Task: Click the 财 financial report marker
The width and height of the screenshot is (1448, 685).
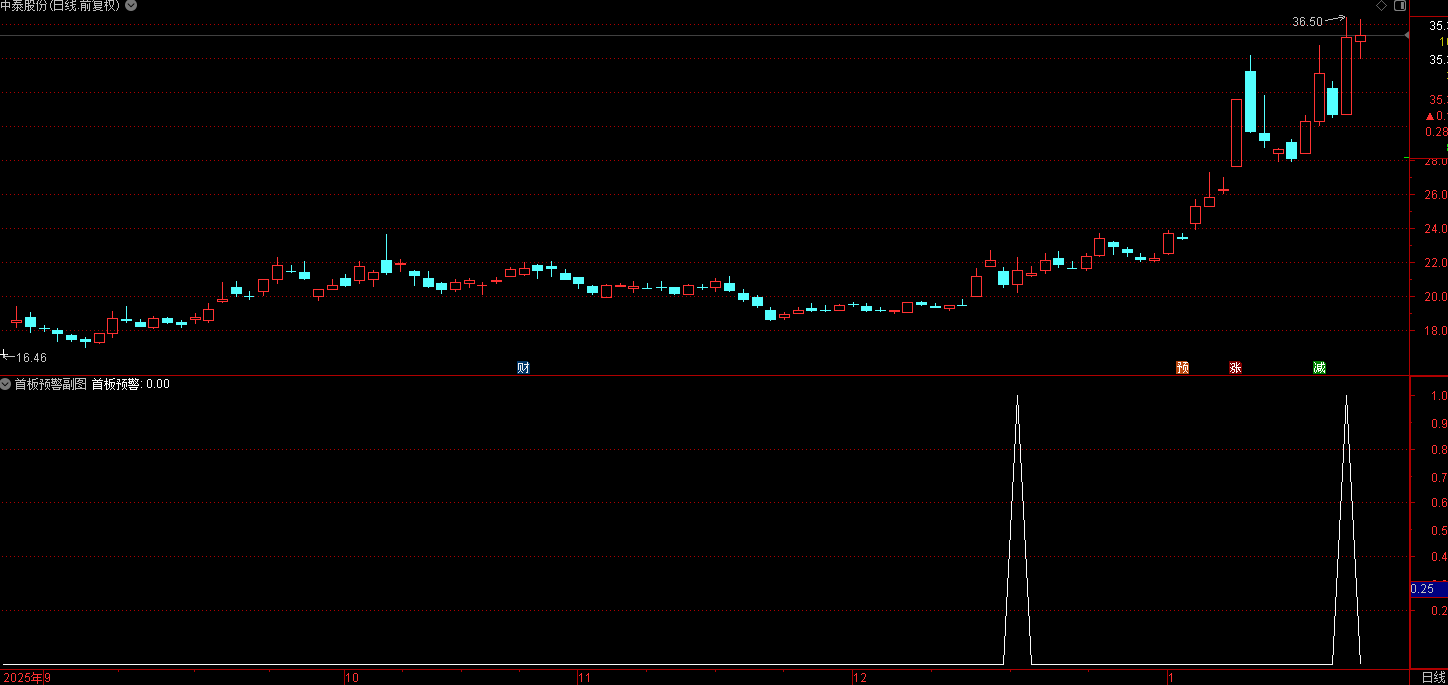Action: [523, 368]
